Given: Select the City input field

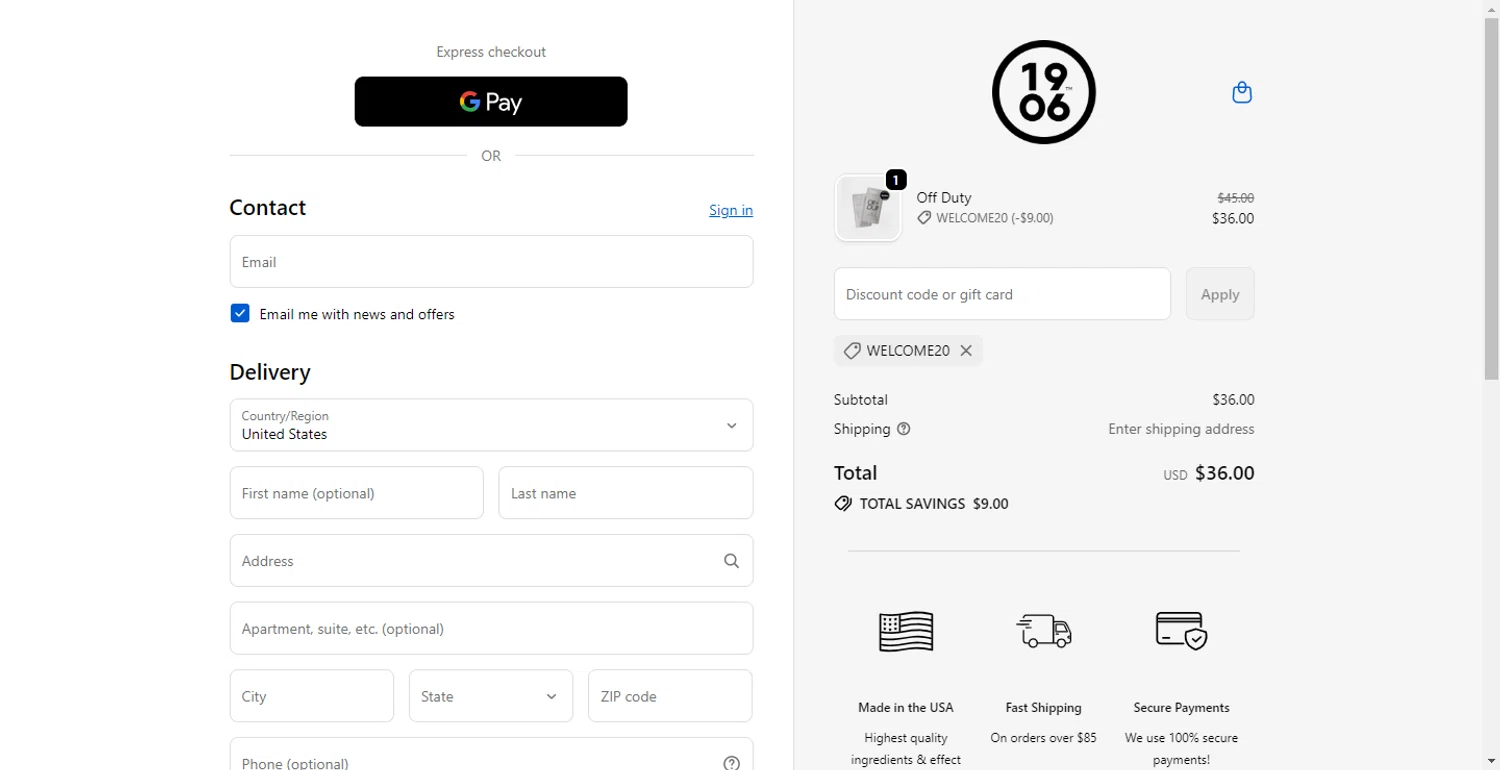Looking at the screenshot, I should click(312, 696).
